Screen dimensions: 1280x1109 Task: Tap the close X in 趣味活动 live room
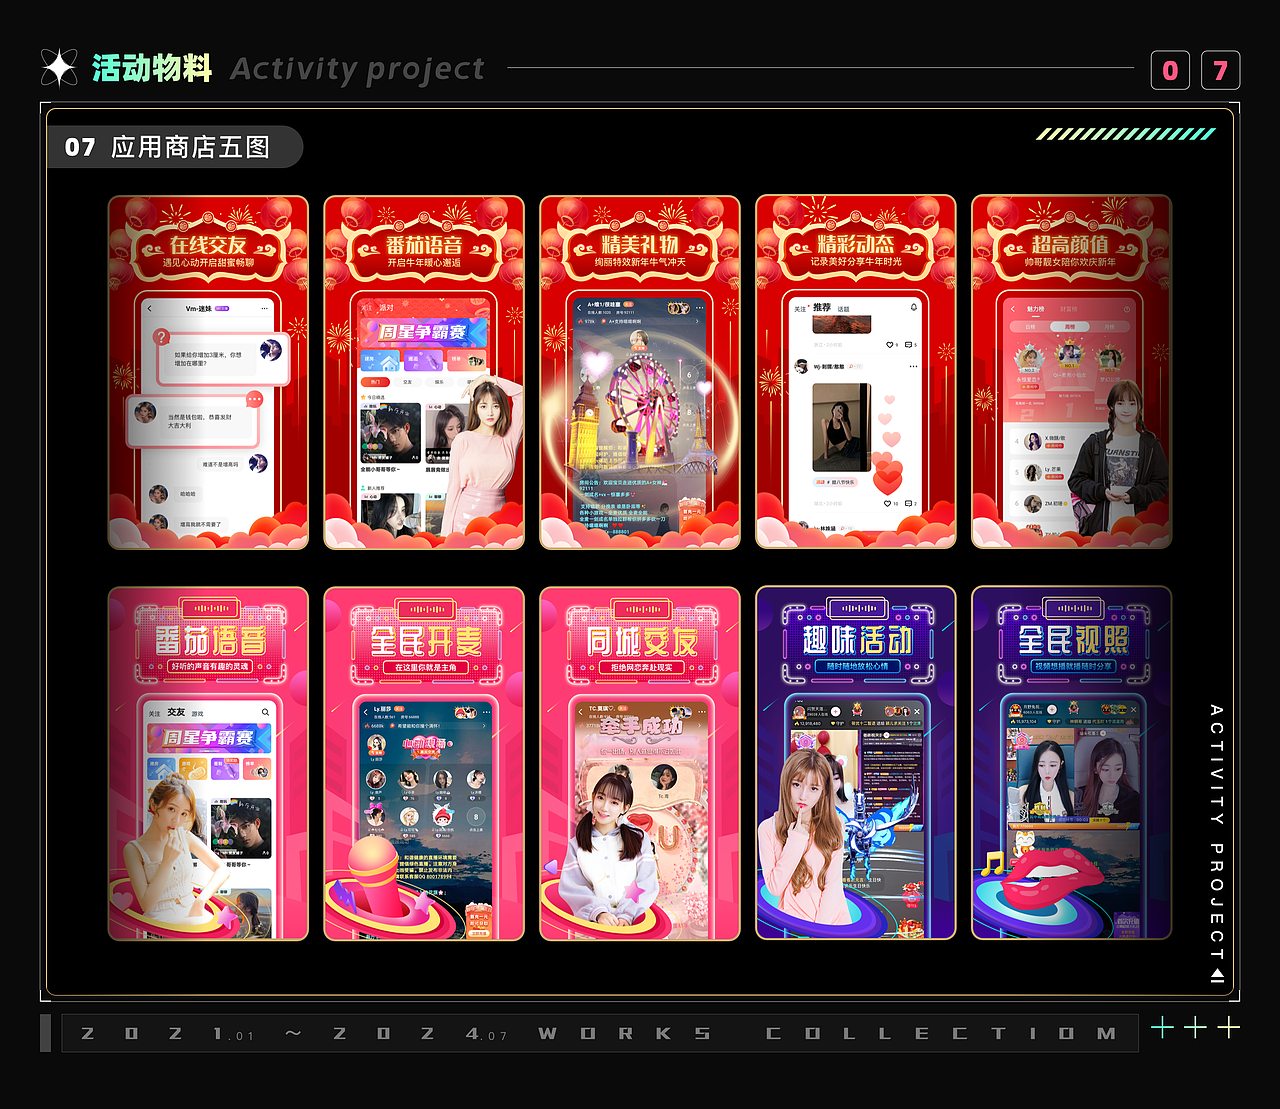tap(917, 711)
